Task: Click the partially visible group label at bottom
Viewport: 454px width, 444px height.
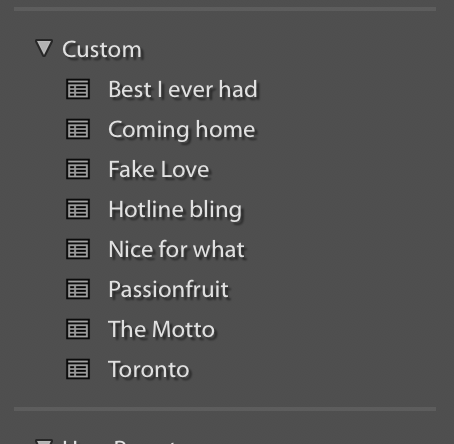Action: tap(119, 442)
